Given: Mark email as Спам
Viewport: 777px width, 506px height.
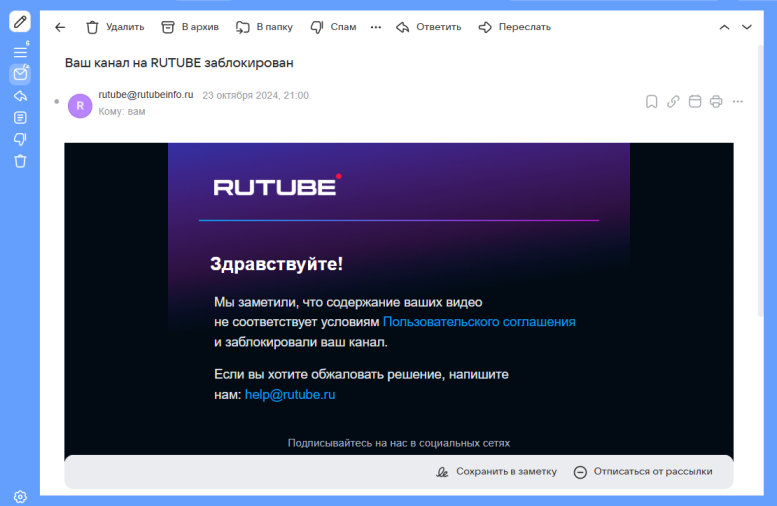Looking at the screenshot, I should [333, 27].
